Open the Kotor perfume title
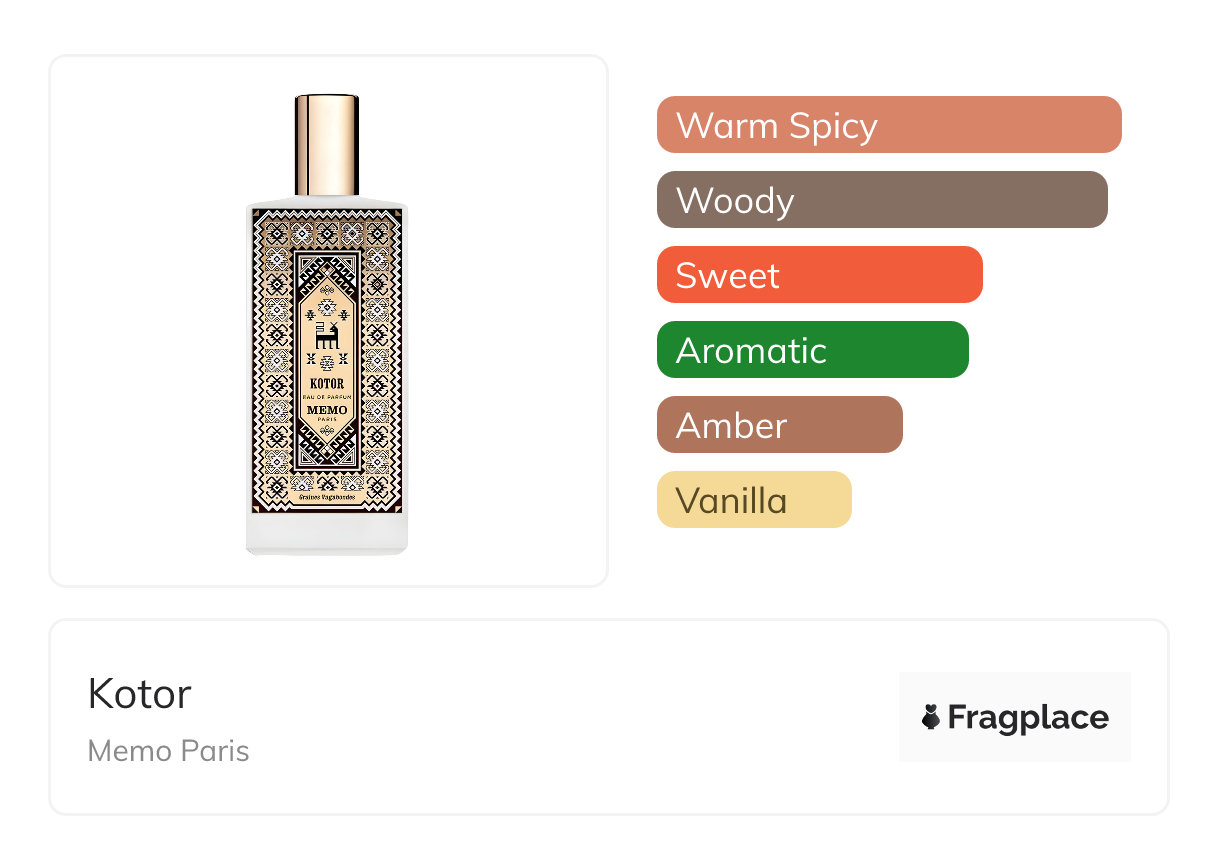The image size is (1218, 864). (x=139, y=694)
